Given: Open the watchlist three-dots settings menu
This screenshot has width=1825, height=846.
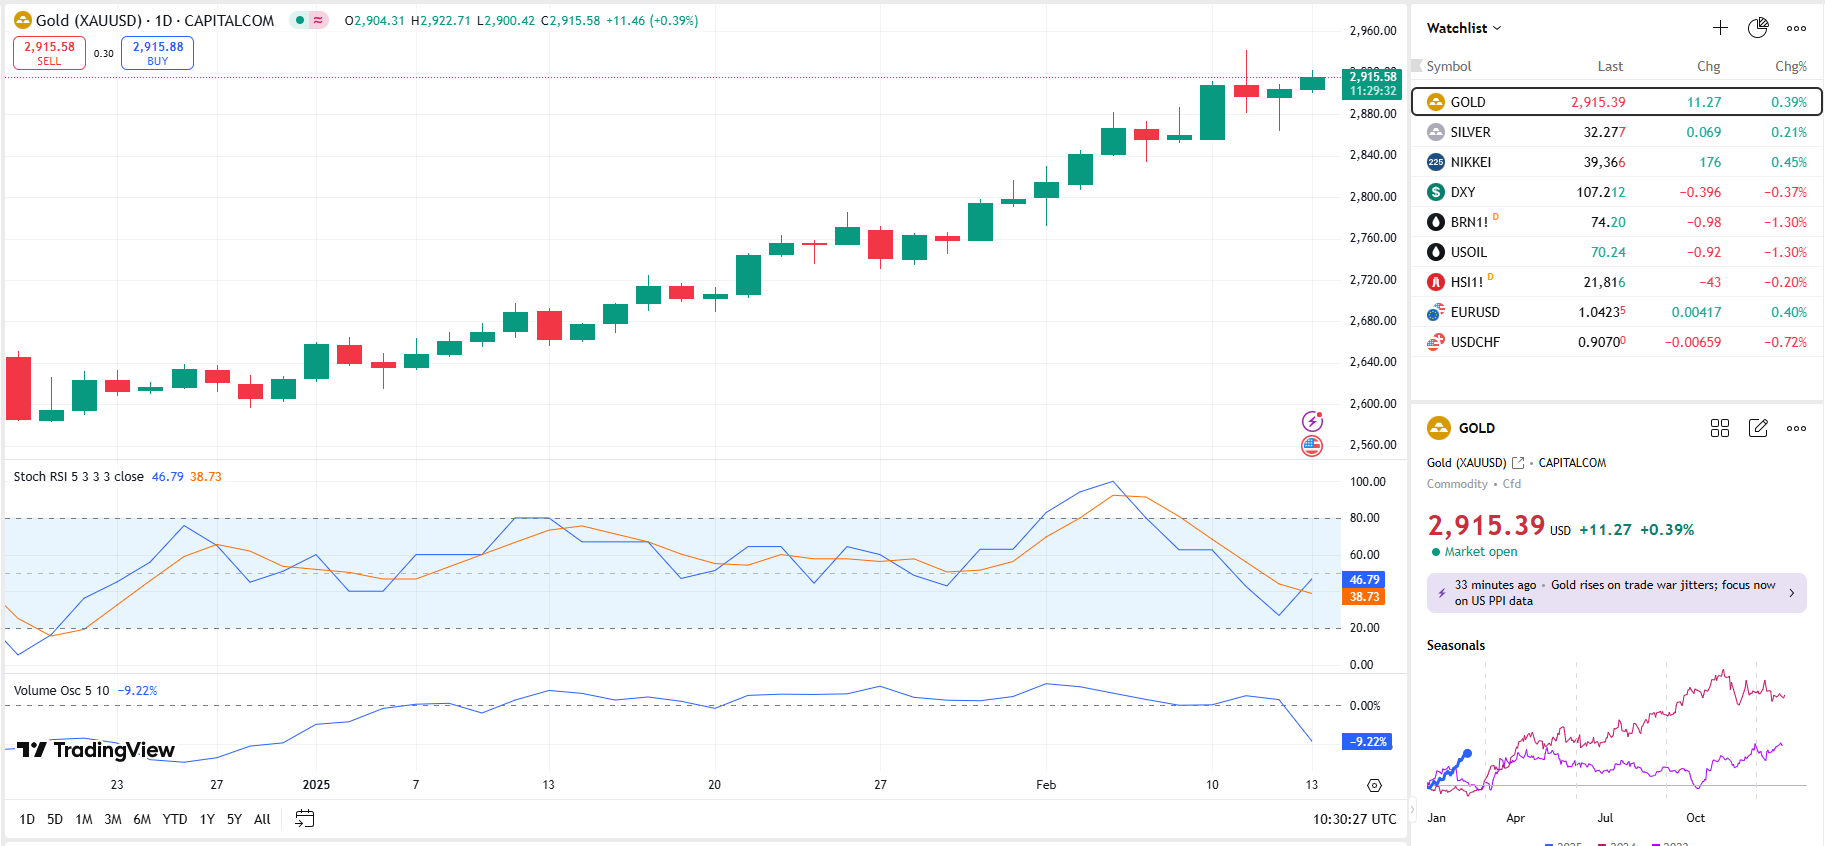Looking at the screenshot, I should pos(1796,28).
